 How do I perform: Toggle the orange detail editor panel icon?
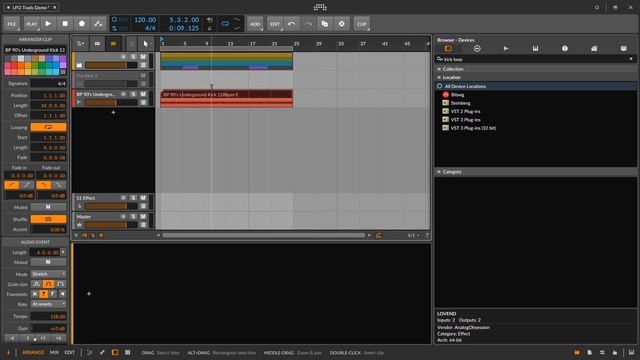(x=115, y=352)
